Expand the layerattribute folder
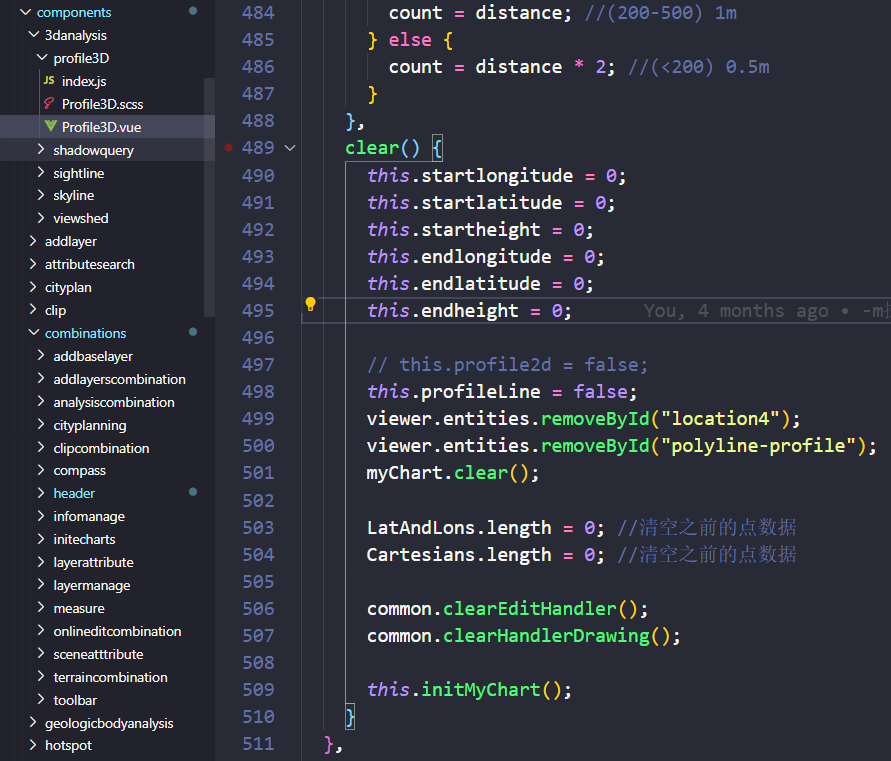 pyautogui.click(x=41, y=562)
